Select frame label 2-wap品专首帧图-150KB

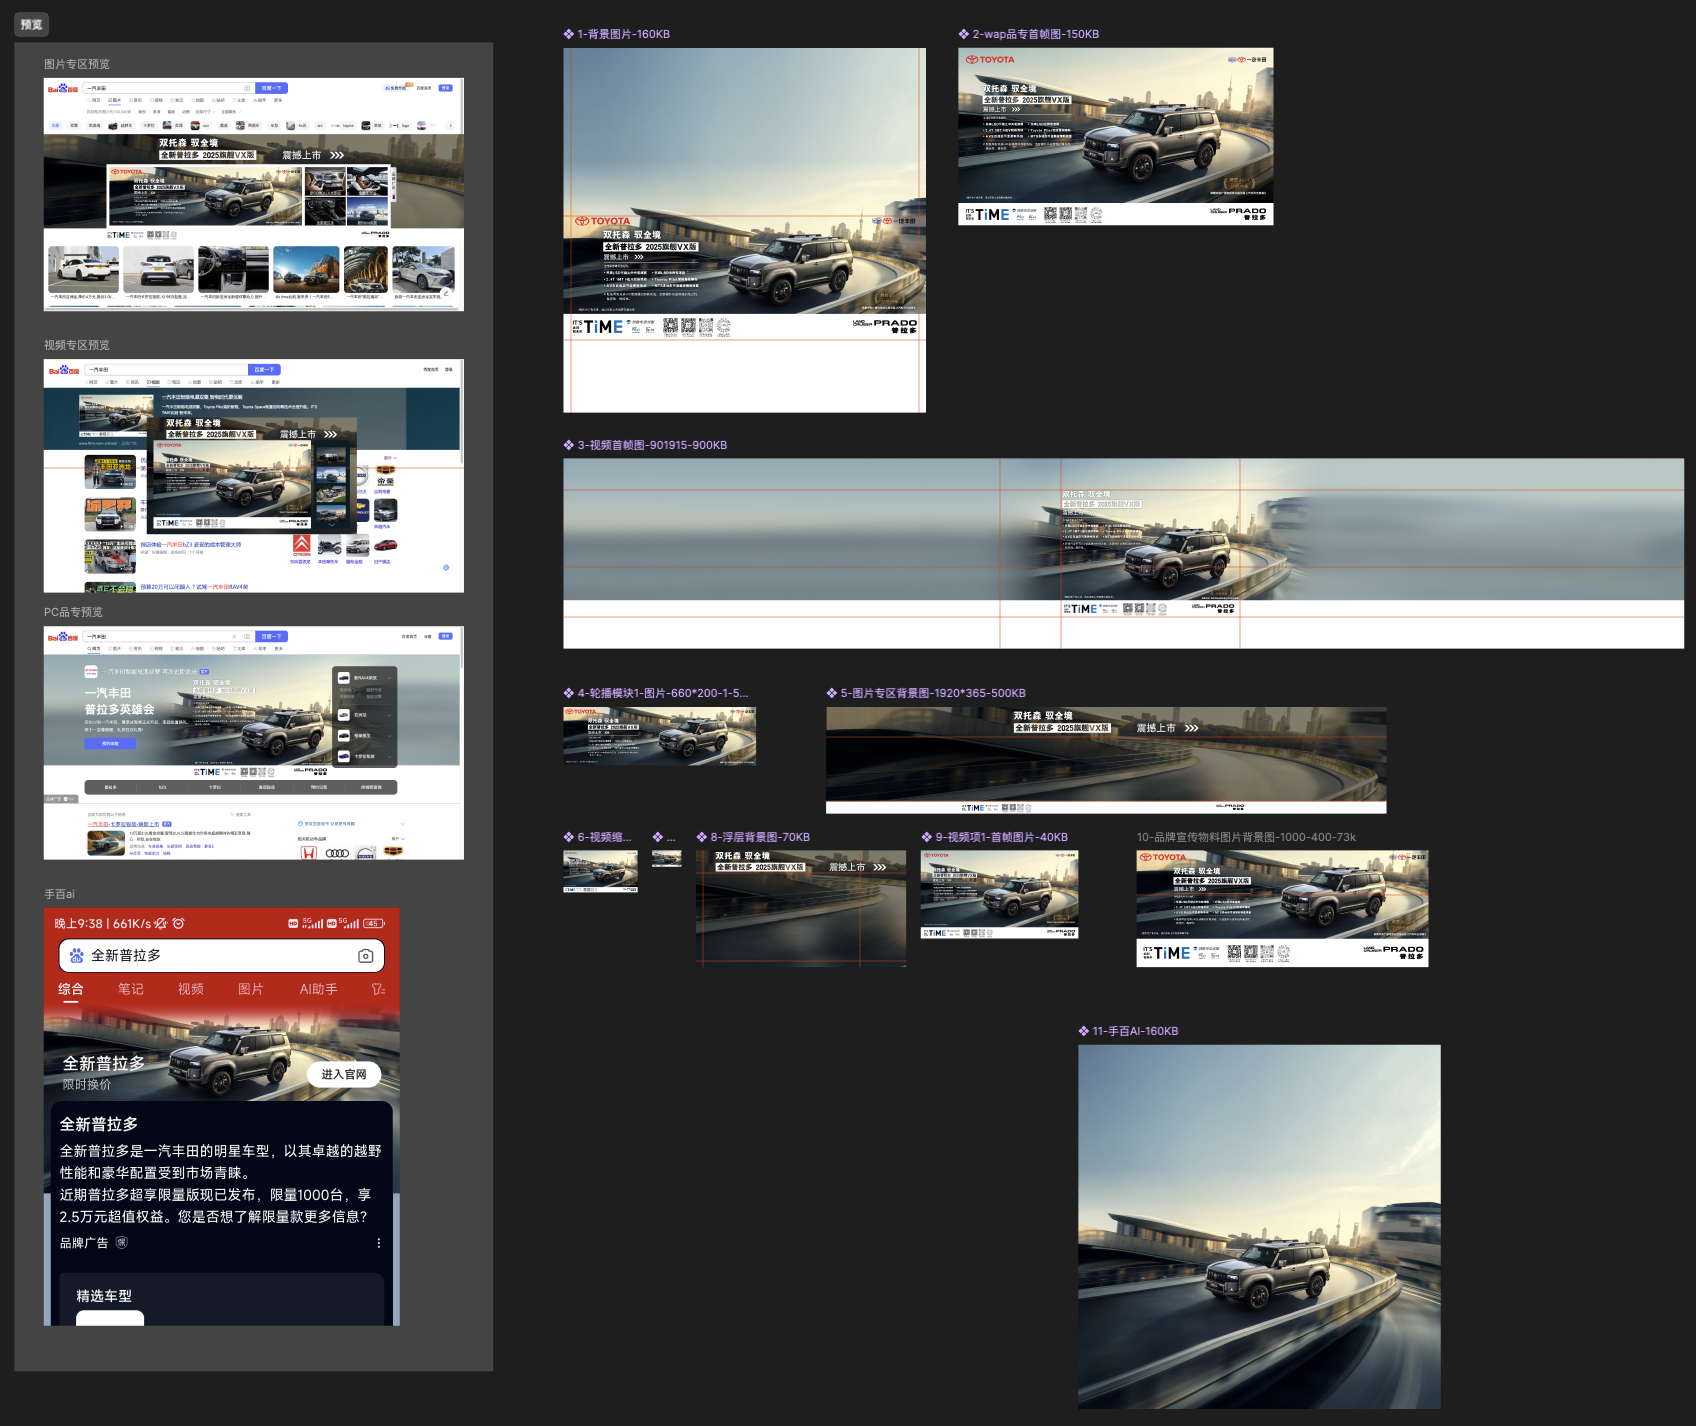pyautogui.click(x=1035, y=34)
